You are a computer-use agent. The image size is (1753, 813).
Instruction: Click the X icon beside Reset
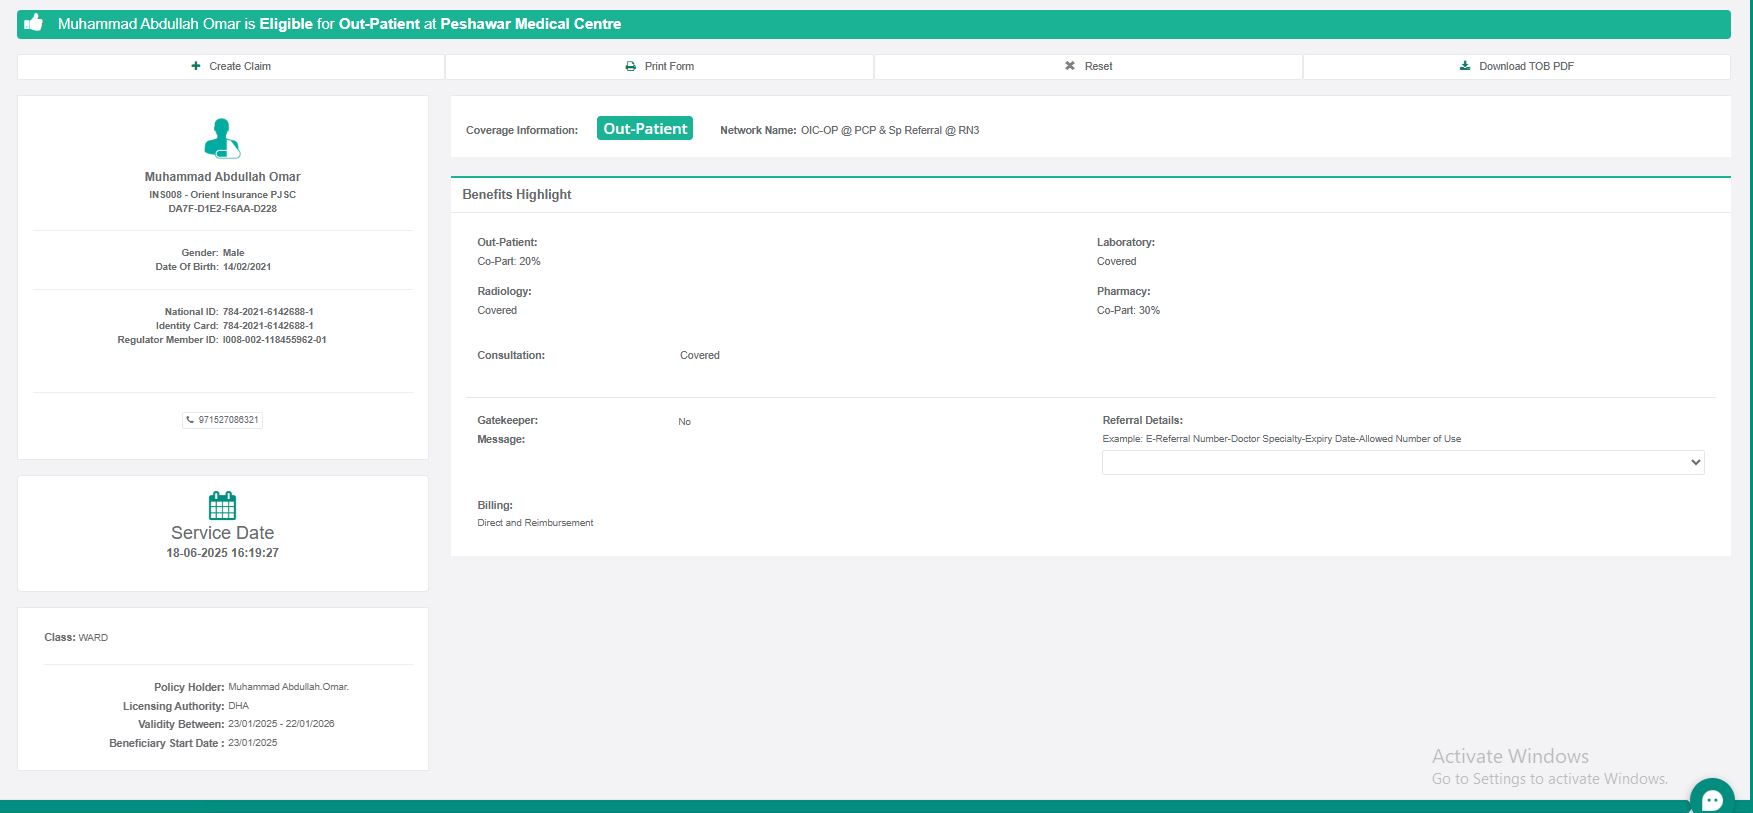coord(1069,66)
